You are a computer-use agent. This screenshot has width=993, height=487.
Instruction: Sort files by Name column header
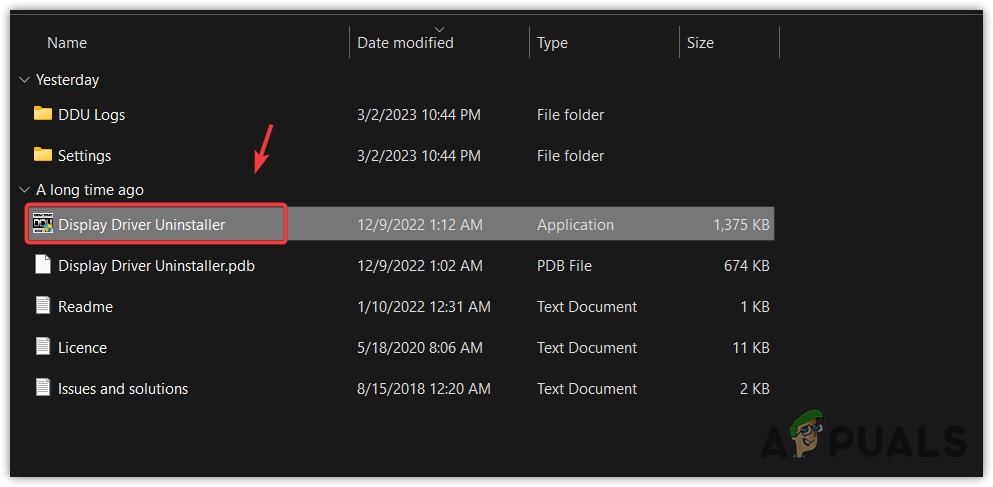[67, 43]
